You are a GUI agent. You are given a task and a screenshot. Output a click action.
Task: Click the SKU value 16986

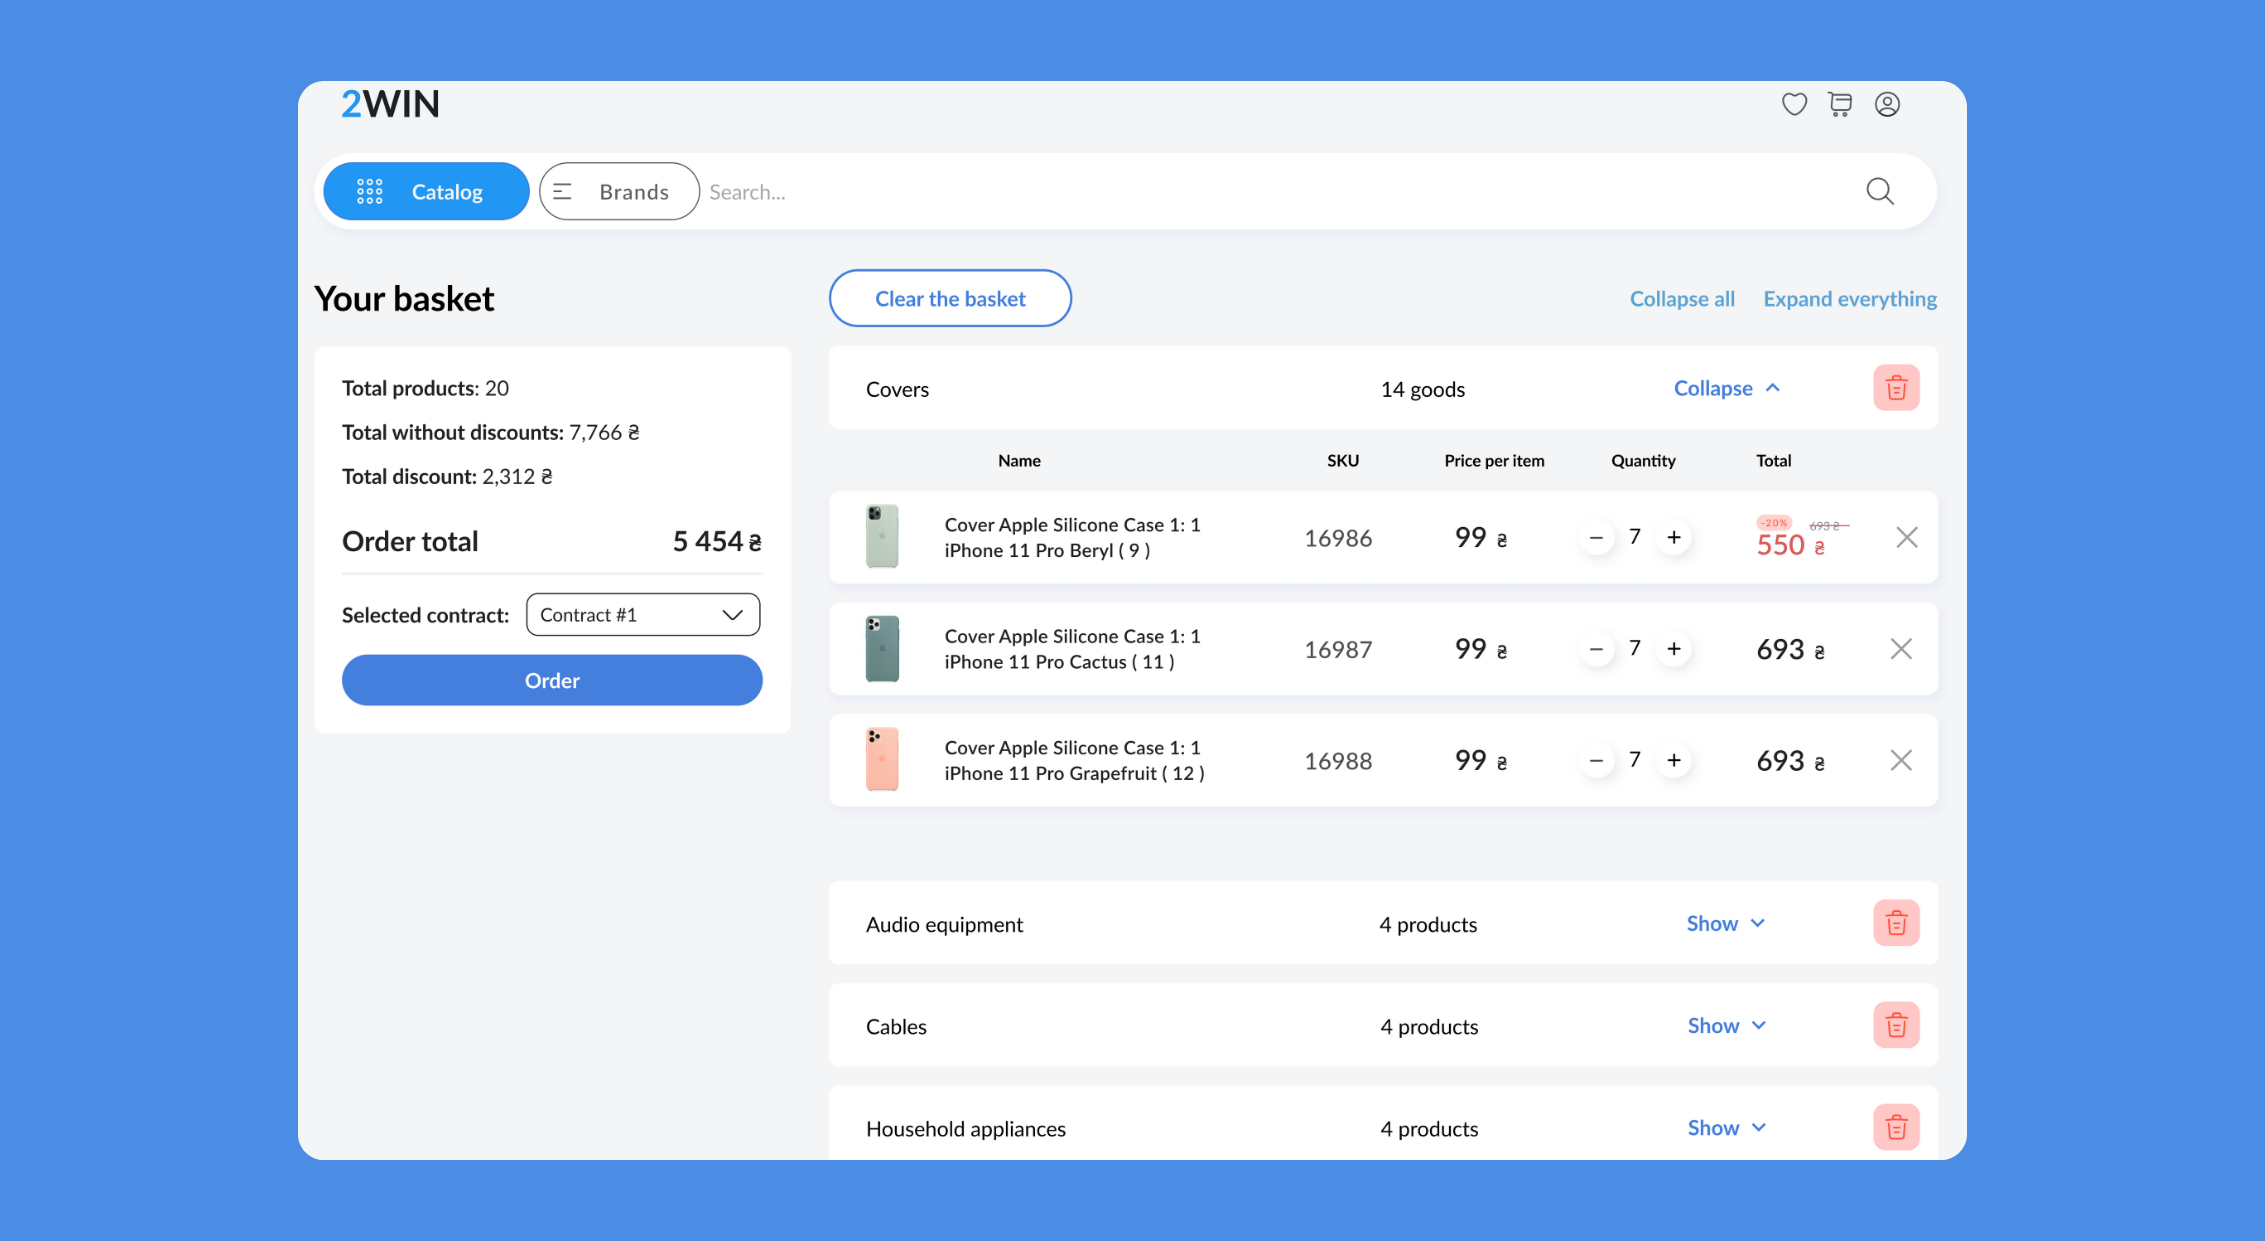point(1338,538)
